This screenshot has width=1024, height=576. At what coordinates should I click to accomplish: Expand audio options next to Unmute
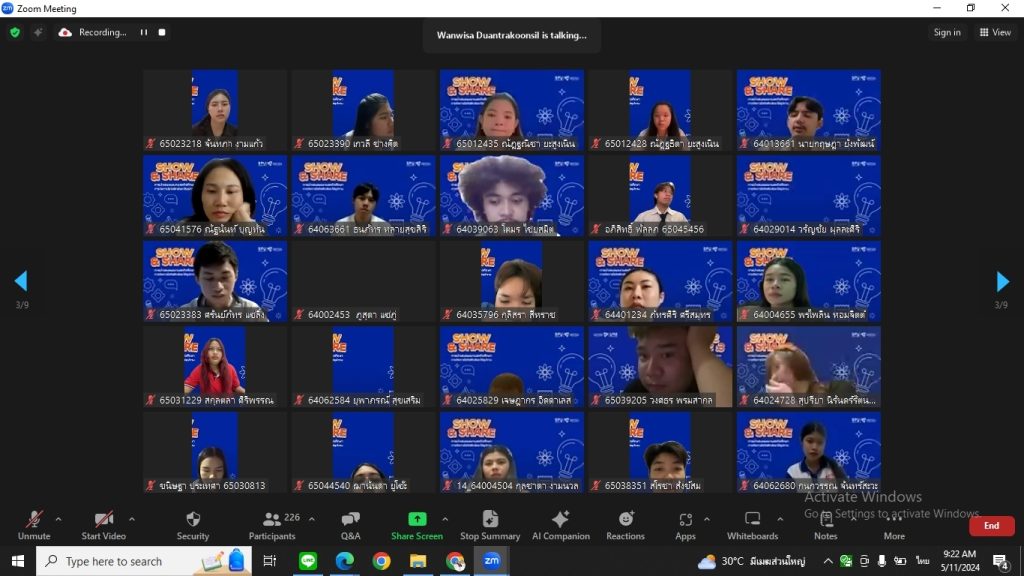[58, 519]
